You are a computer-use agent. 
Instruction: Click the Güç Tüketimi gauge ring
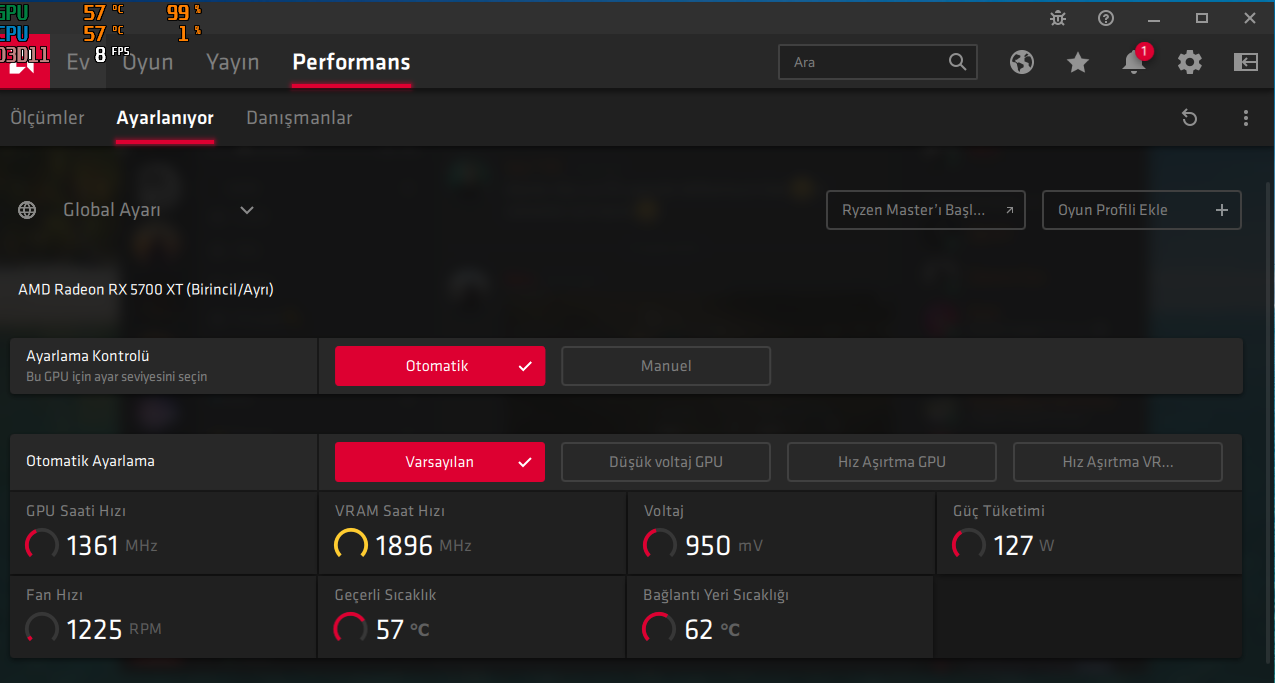point(969,545)
